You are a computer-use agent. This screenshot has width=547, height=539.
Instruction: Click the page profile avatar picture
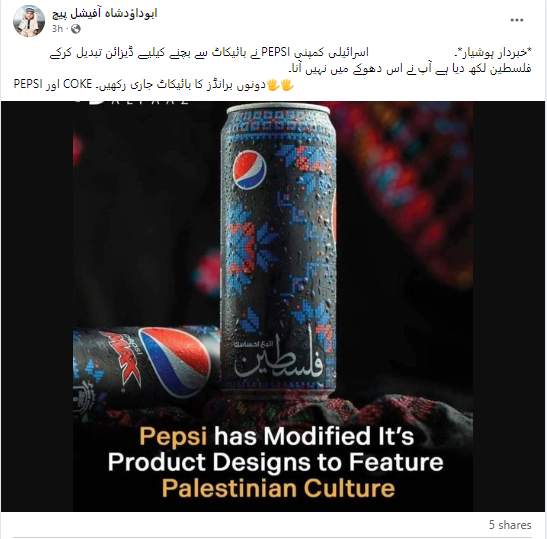[29, 21]
